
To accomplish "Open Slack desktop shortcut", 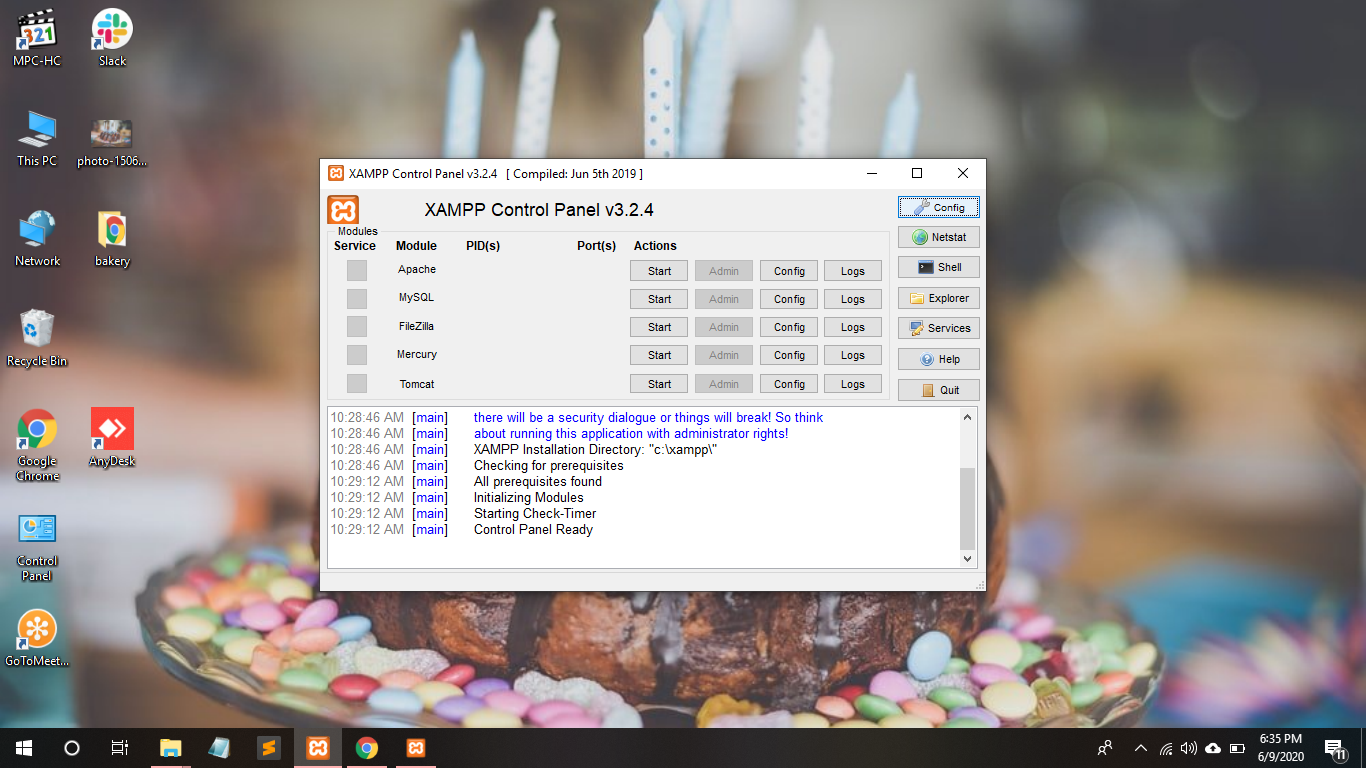I will coord(112,38).
